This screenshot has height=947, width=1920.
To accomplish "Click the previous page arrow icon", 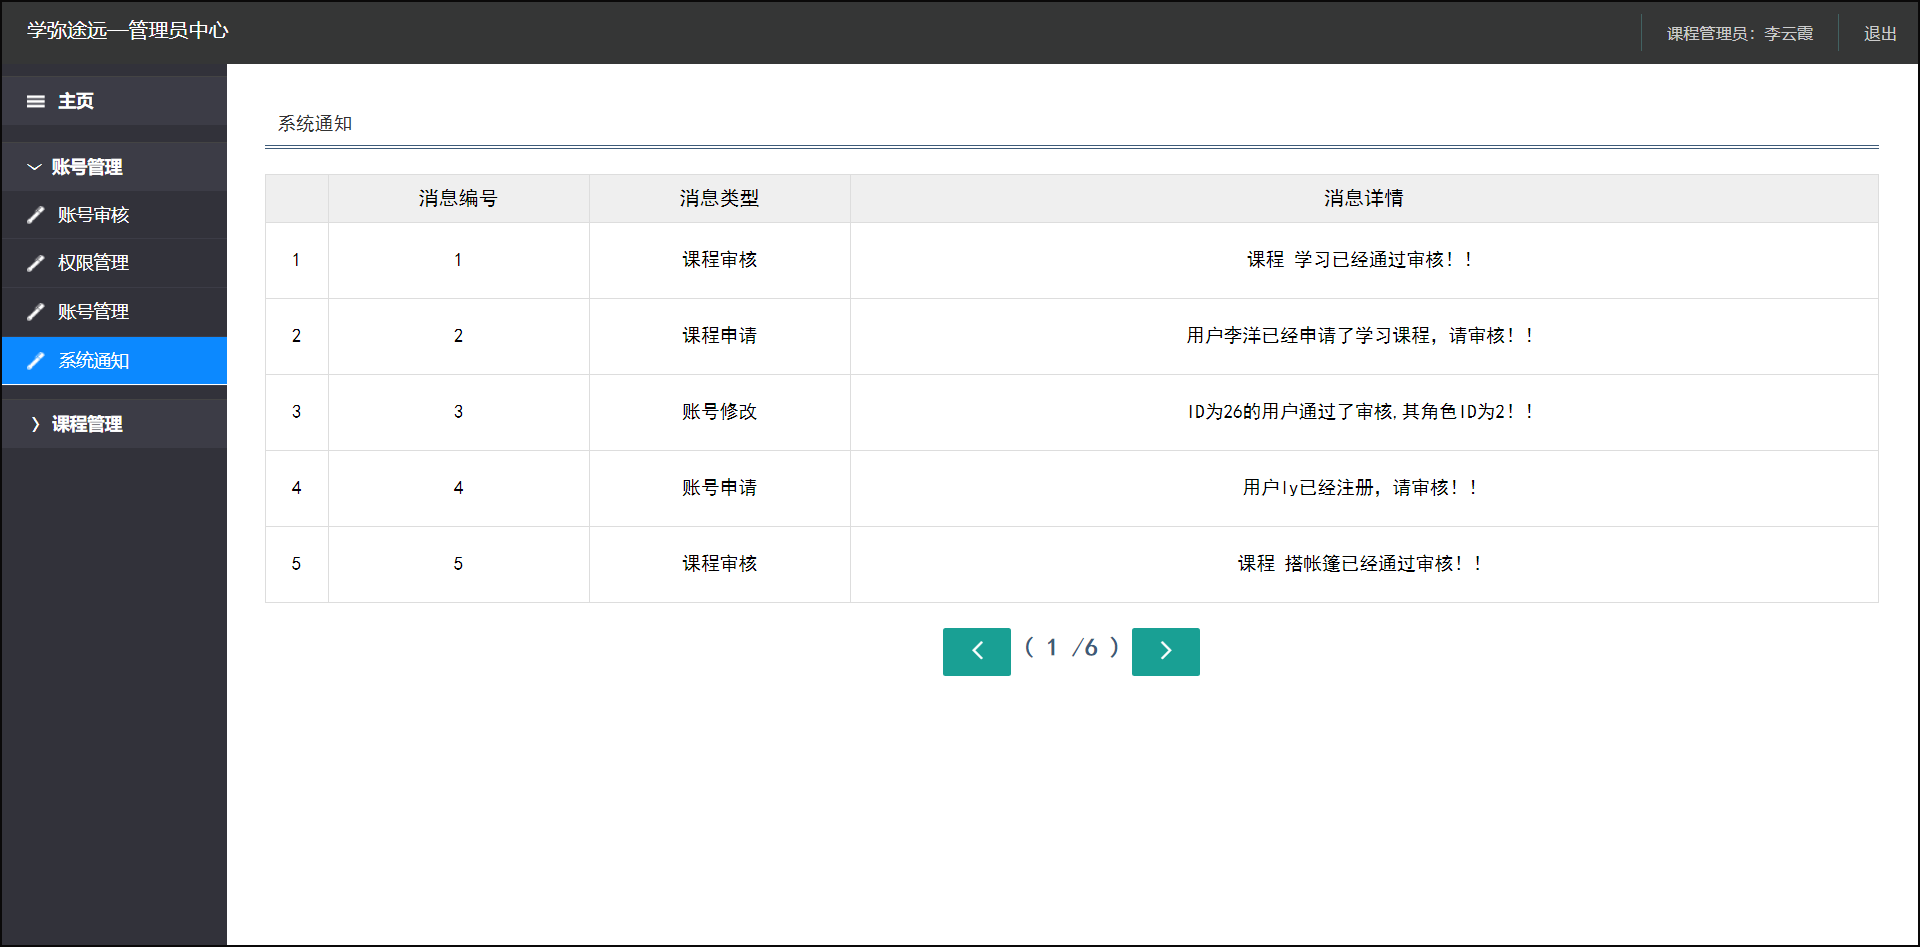I will tap(976, 651).
